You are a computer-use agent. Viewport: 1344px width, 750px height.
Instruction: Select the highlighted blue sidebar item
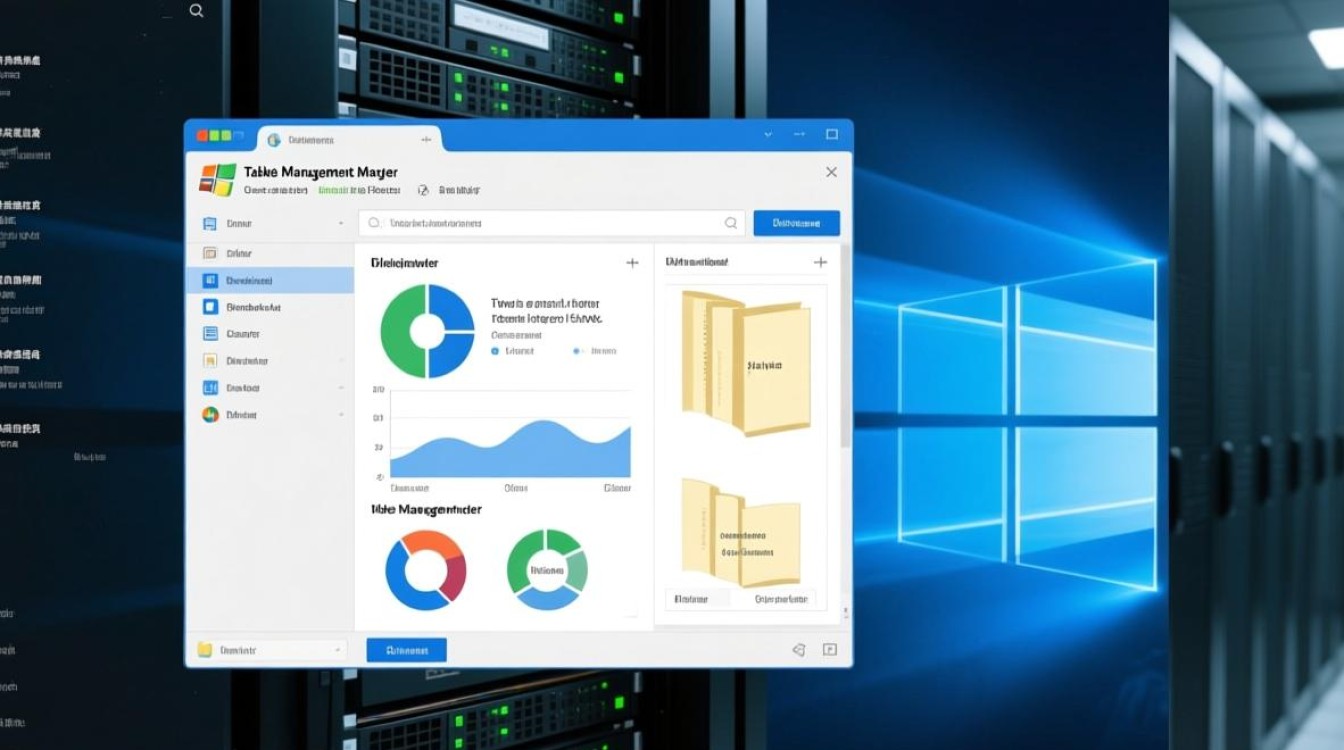(270, 281)
